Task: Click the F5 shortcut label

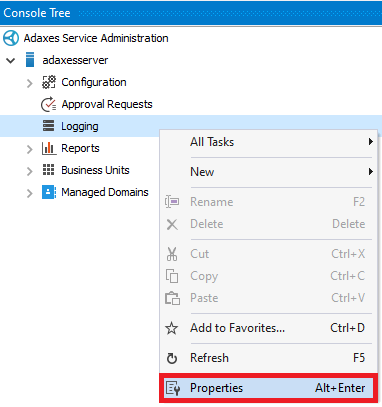Action: tap(359, 358)
